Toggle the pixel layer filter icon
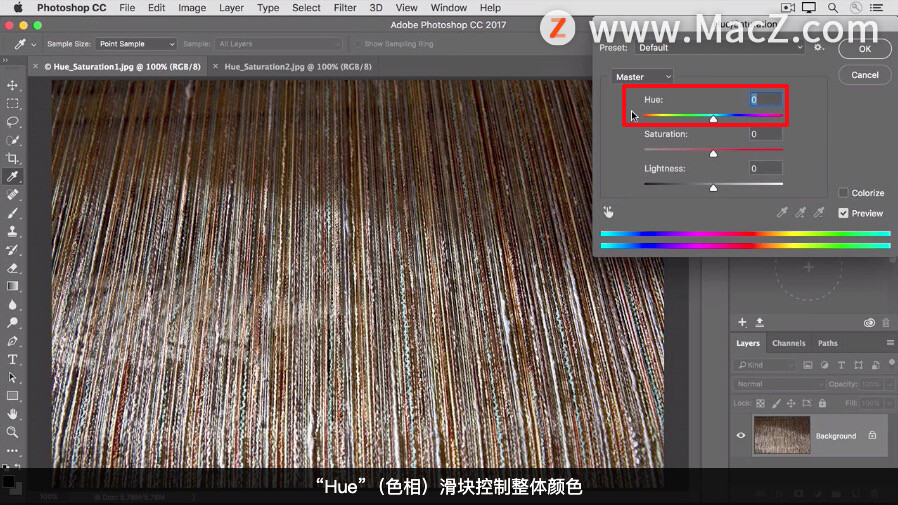898x505 pixels. (808, 365)
